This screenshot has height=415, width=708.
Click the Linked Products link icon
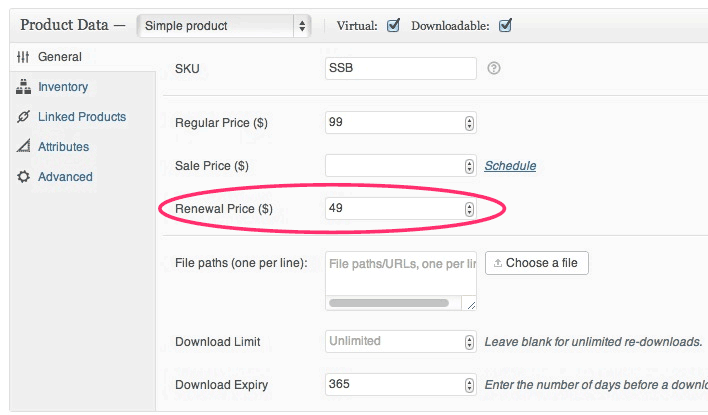[23, 117]
